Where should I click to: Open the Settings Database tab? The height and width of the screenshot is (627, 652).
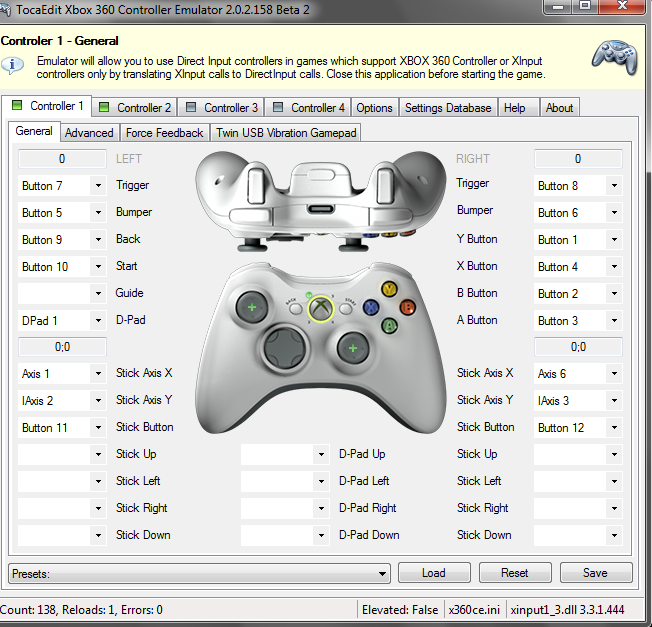447,108
